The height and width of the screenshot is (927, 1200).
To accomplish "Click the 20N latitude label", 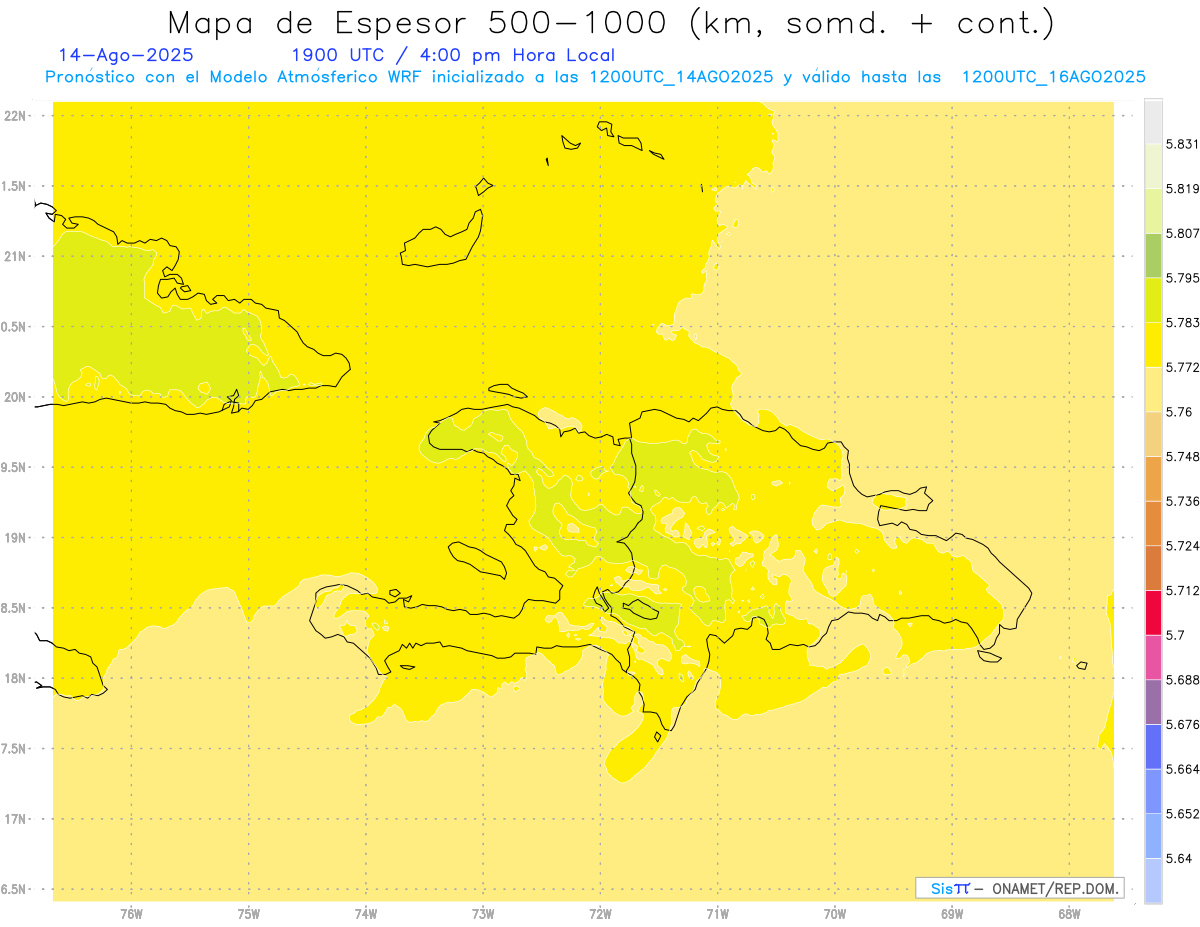I will [x=15, y=397].
